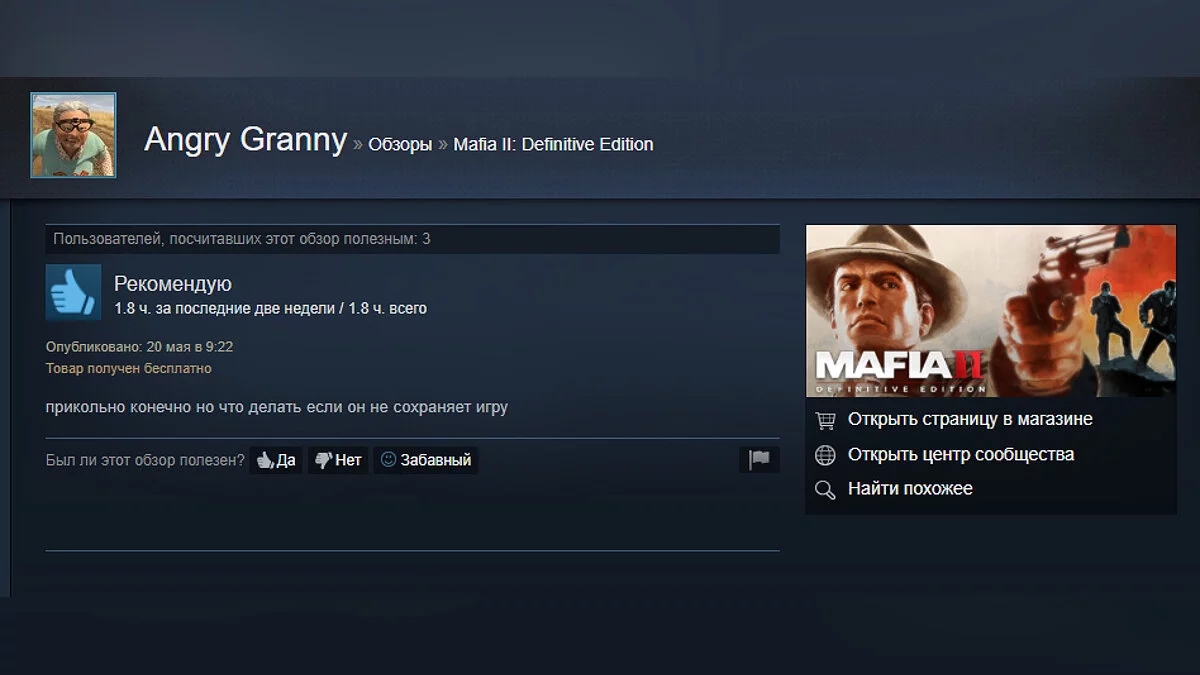Select Открыть страницу в магазине
This screenshot has width=1200, height=675.
click(970, 419)
